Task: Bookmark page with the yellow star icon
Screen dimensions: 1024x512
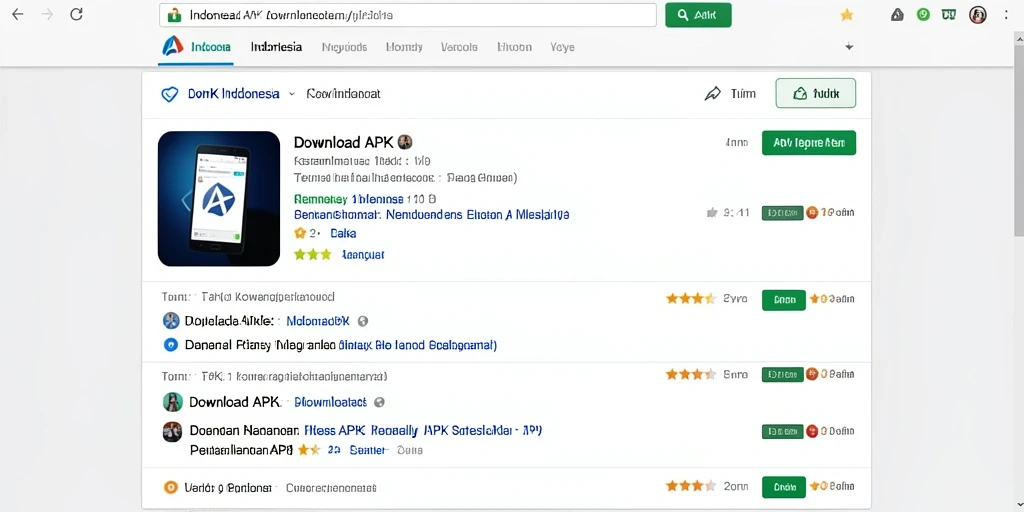Action: click(846, 14)
